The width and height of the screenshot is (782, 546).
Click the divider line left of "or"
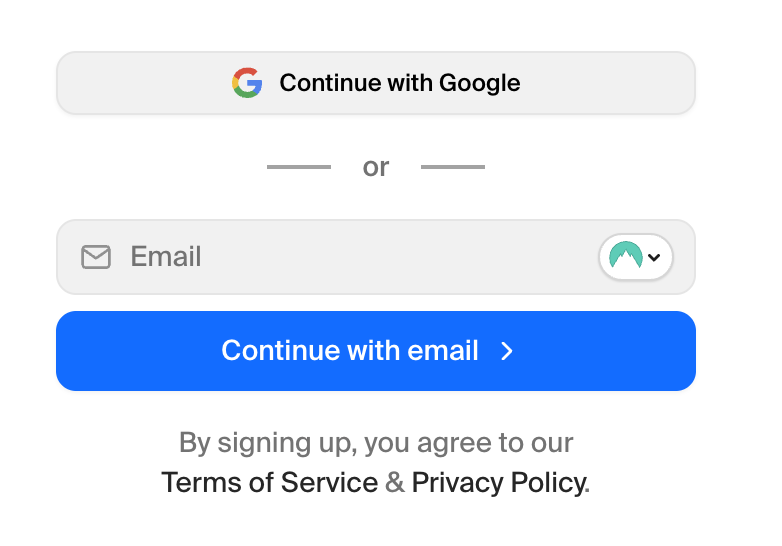[x=299, y=167]
